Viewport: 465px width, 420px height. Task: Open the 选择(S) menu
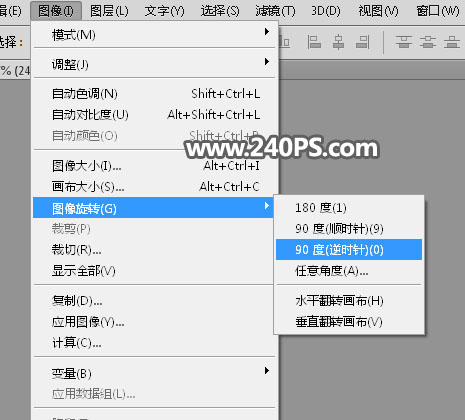(x=220, y=11)
